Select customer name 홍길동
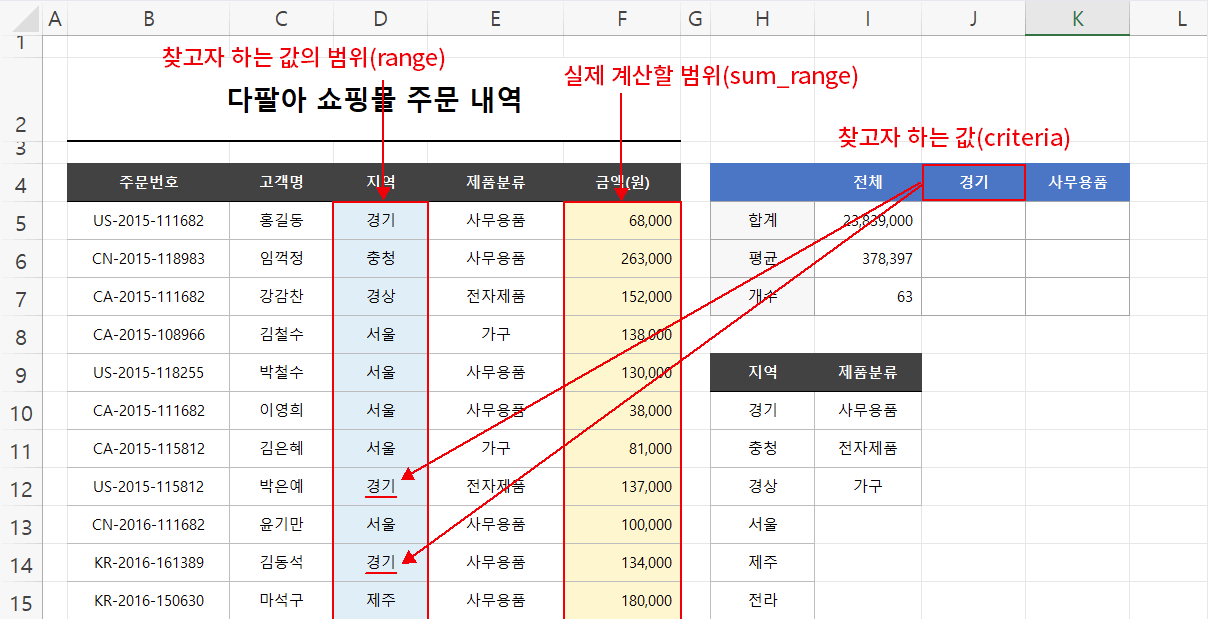 tap(281, 220)
